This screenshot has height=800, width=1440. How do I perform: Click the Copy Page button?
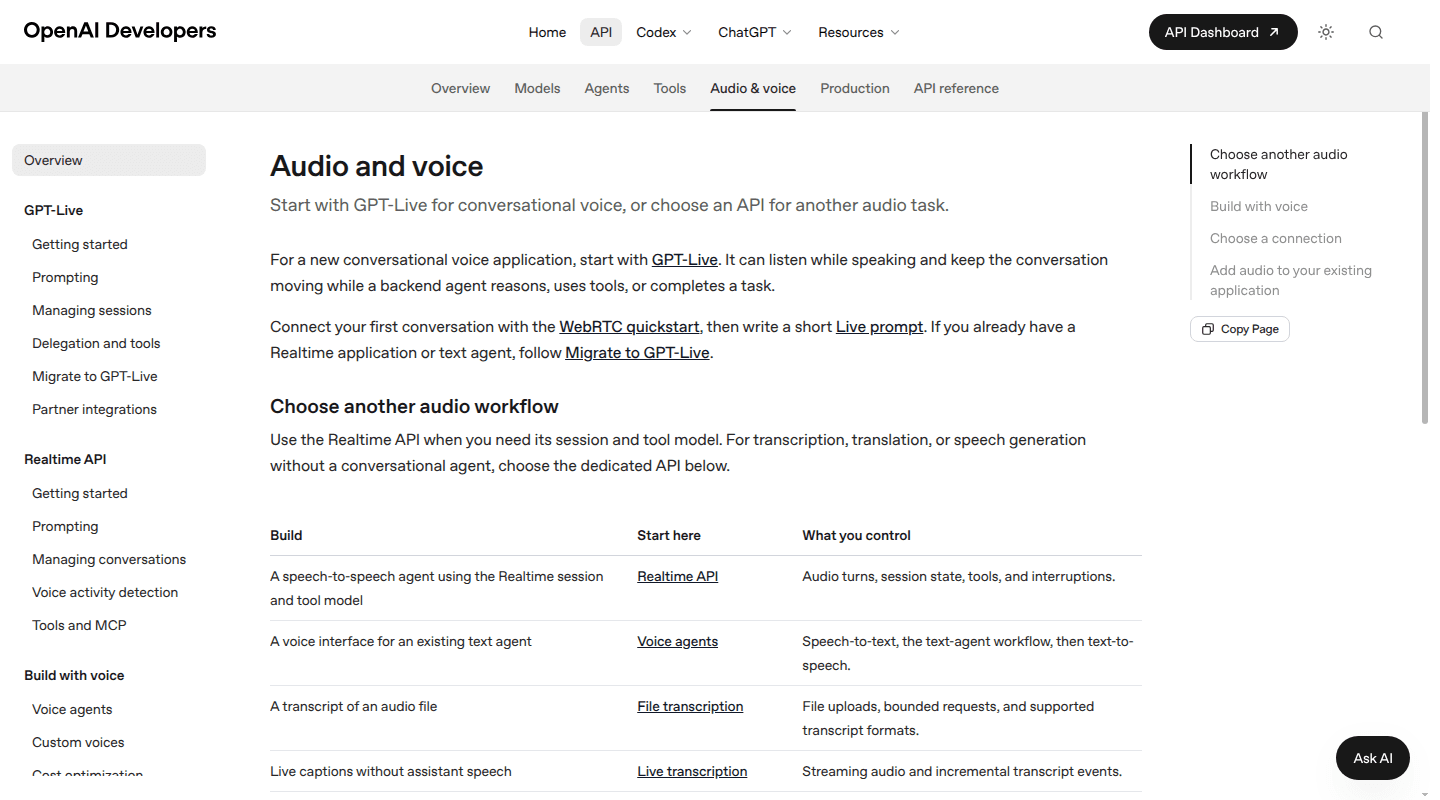(x=1240, y=329)
